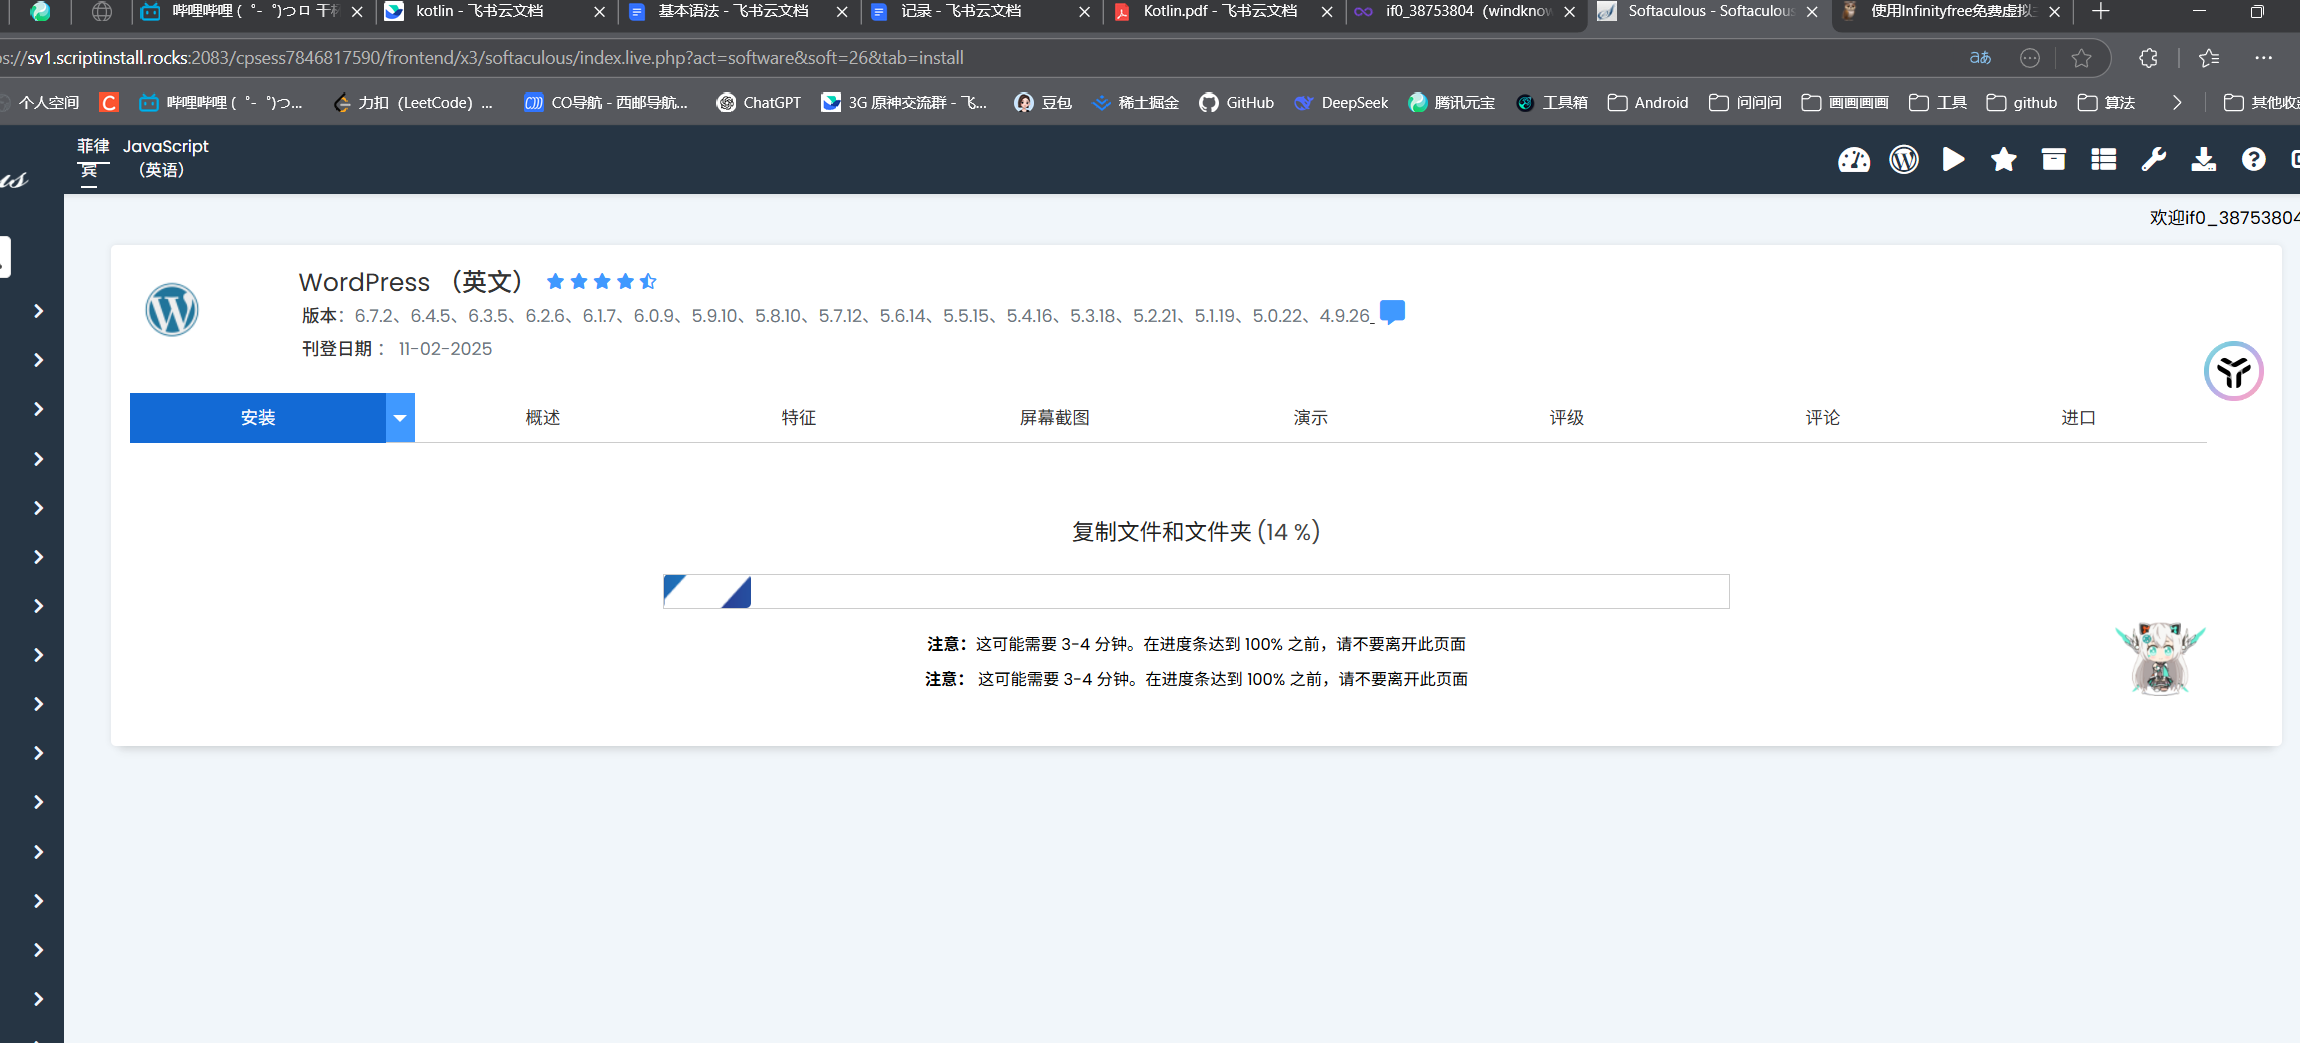Click the browser address bar URL
2300x1043 pixels.
point(483,58)
